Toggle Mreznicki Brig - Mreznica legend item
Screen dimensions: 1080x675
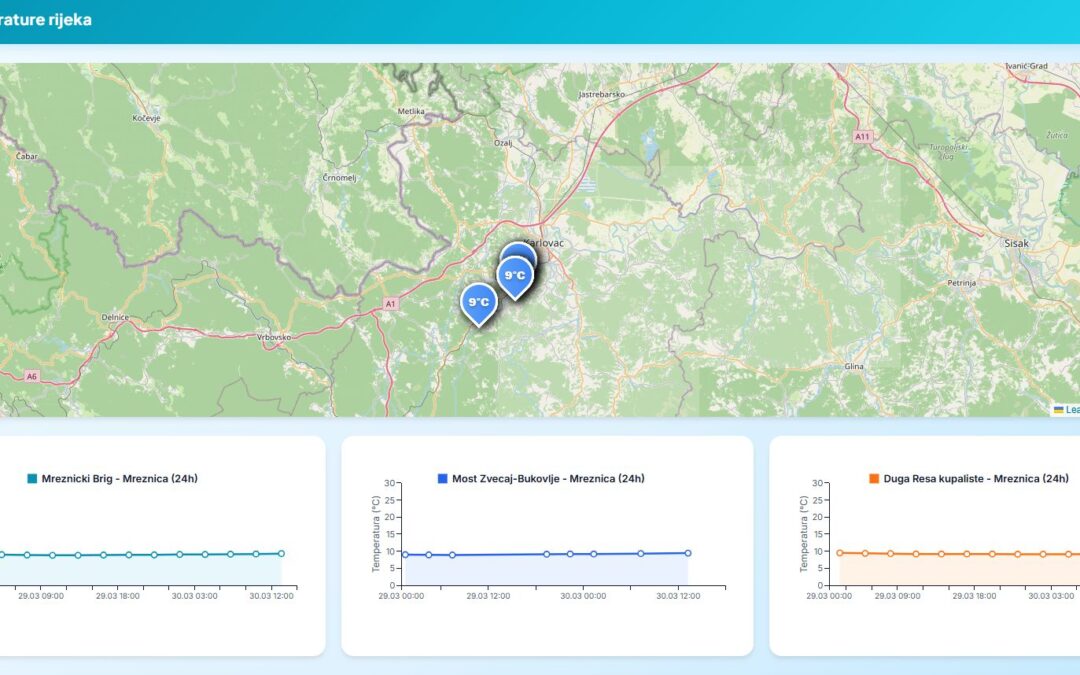[x=112, y=479]
